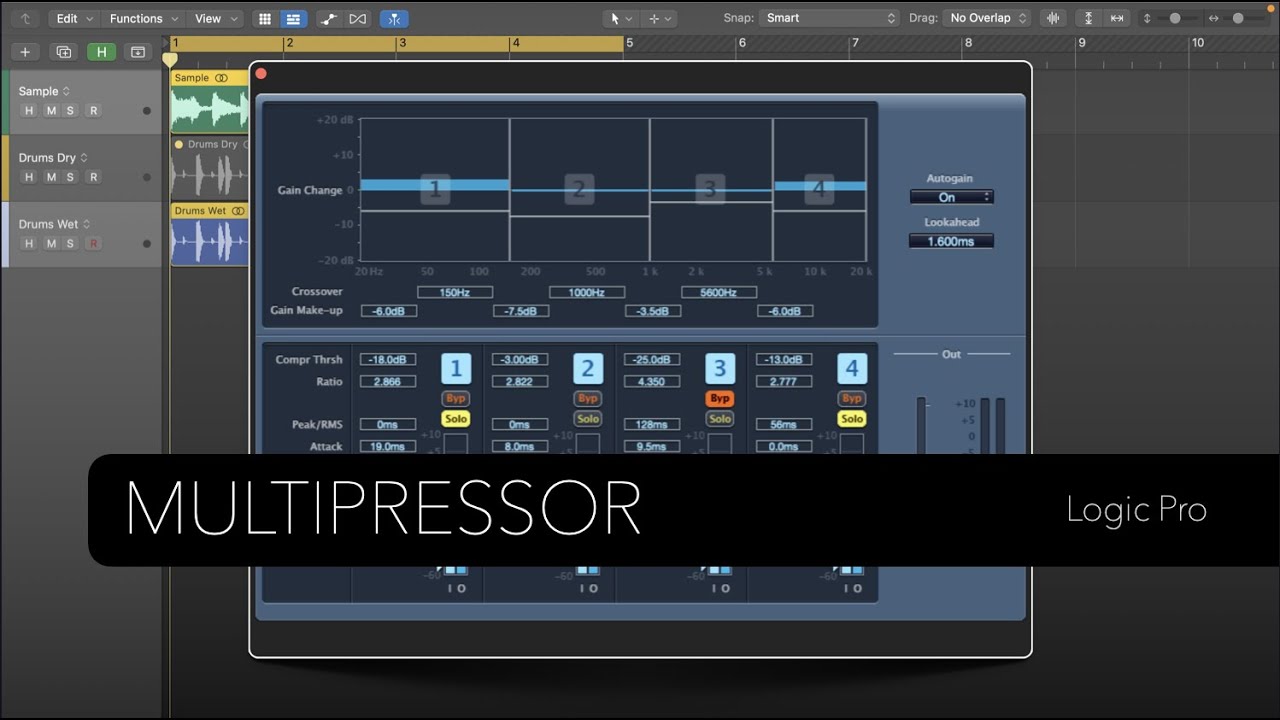Screen dimensions: 1280x720
Task: Click the track import down-arrow icon
Action: pos(138,52)
